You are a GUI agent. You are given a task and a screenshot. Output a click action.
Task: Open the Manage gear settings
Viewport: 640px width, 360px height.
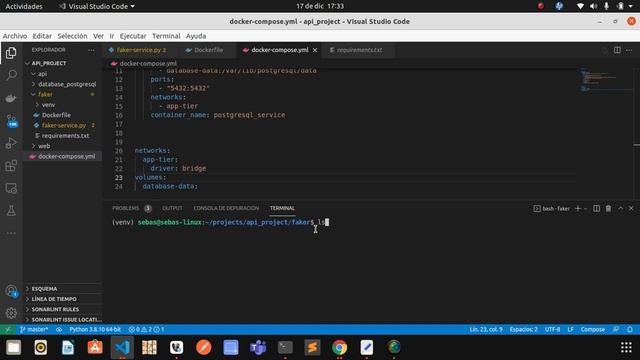pyautogui.click(x=11, y=313)
